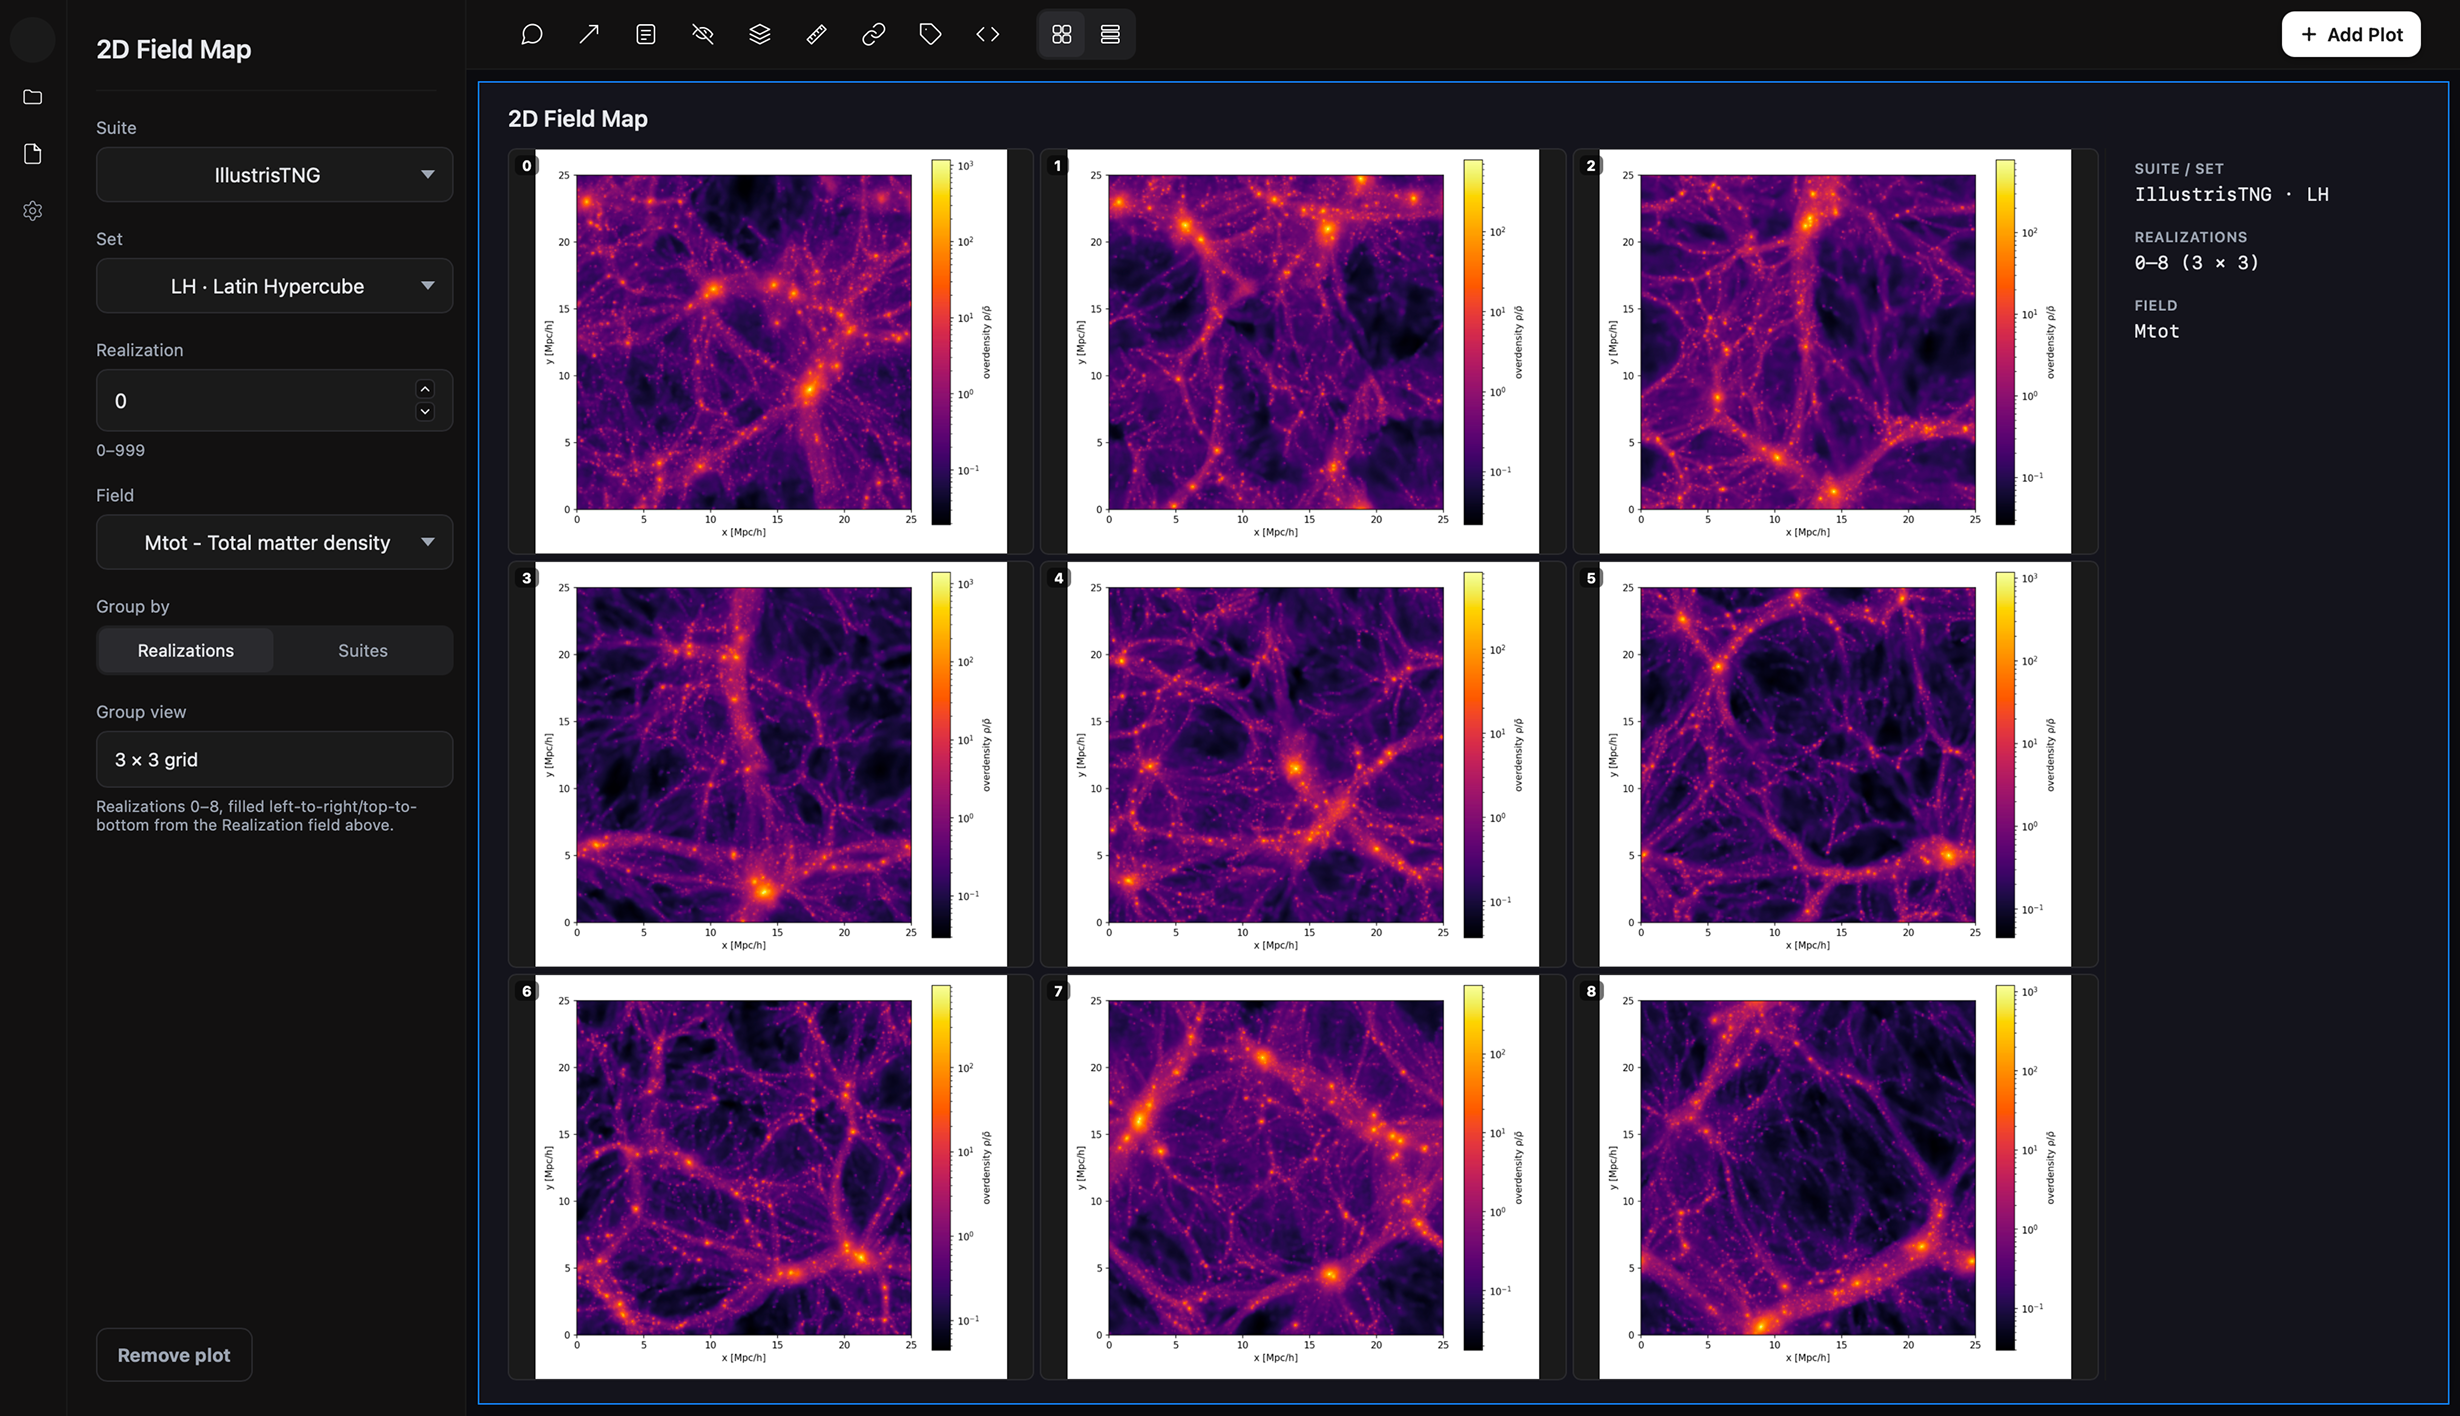Image resolution: width=2460 pixels, height=1416 pixels.
Task: Select field map thumbnail numbered 3
Action: coord(771,764)
